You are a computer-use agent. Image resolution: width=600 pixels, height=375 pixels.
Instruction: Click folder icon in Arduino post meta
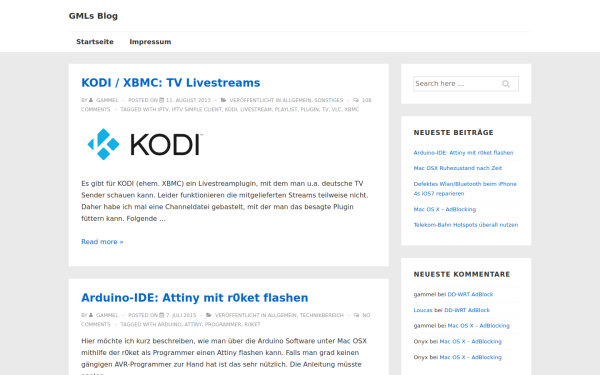click(x=209, y=315)
